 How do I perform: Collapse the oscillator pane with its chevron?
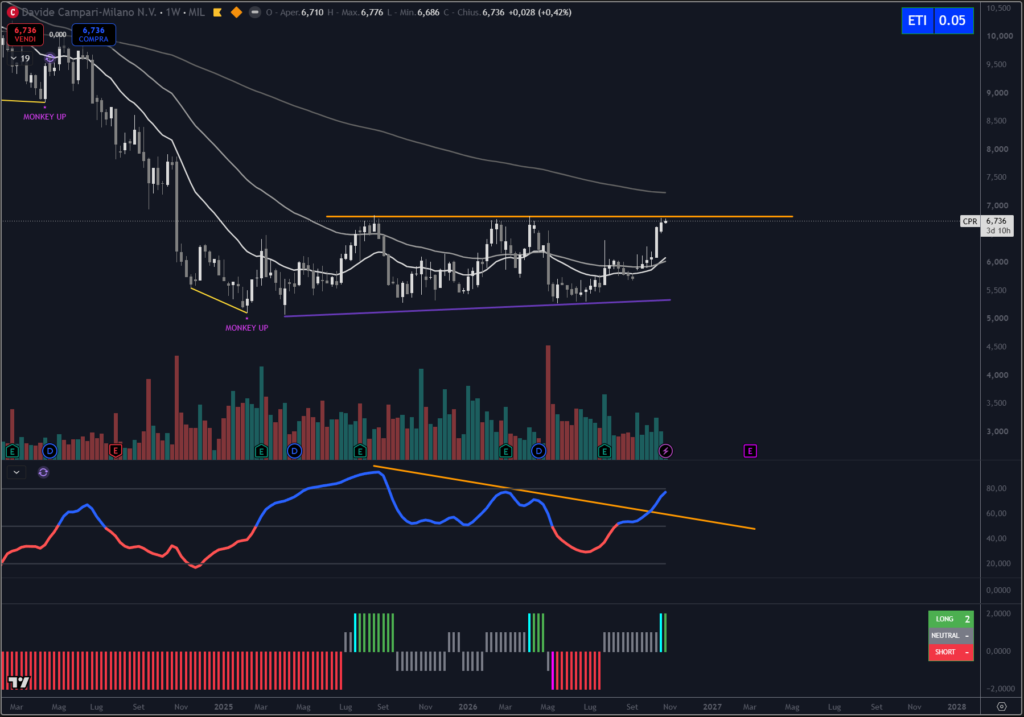(16, 472)
